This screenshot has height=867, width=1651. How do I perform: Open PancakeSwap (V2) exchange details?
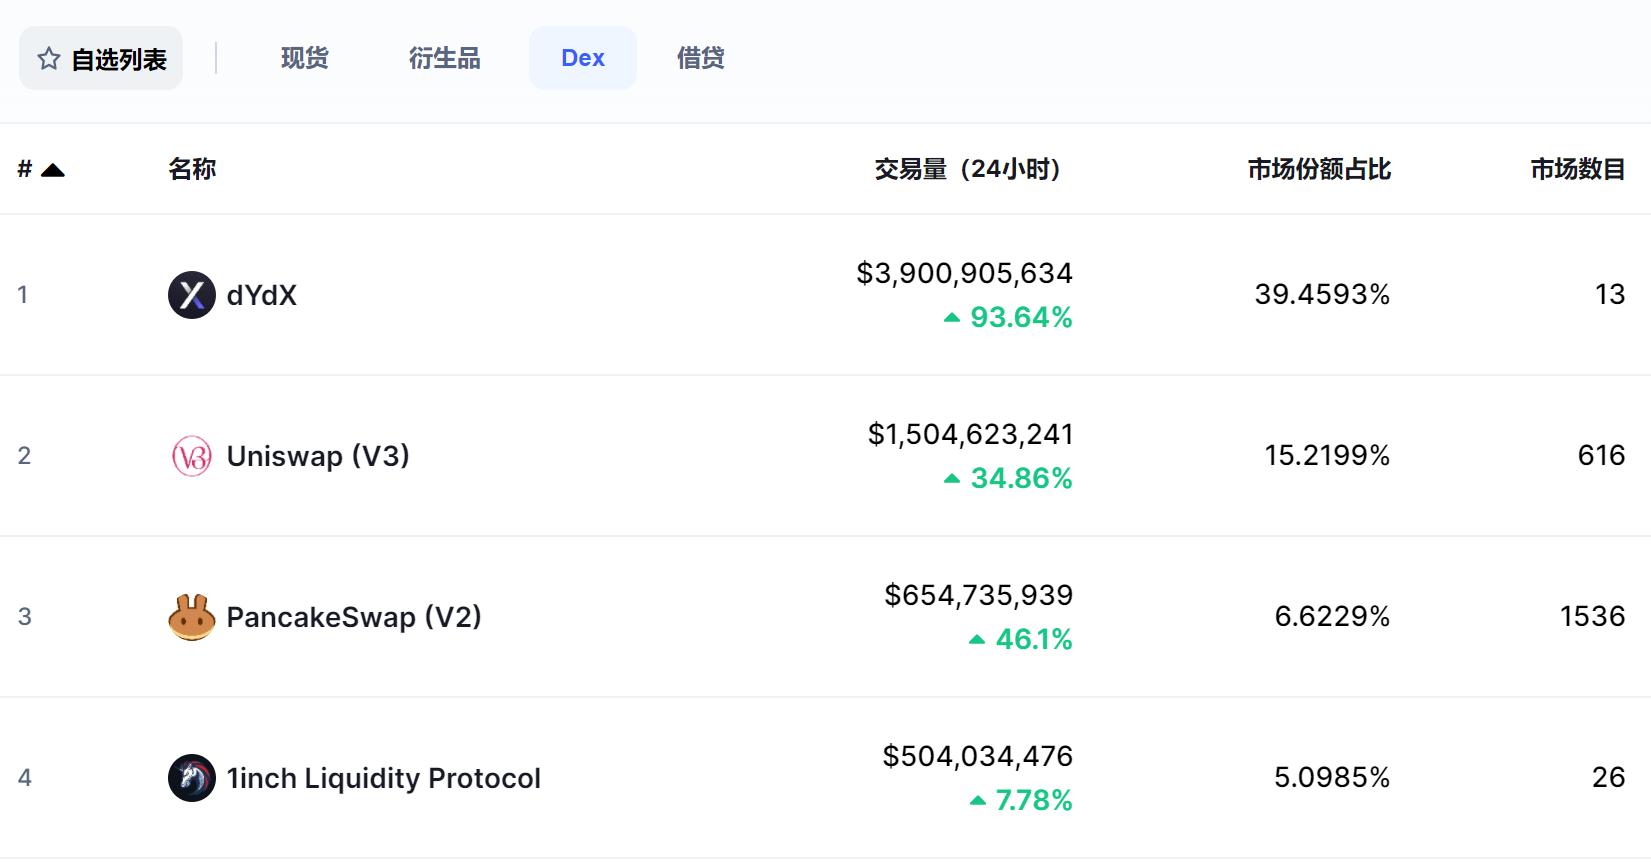354,617
